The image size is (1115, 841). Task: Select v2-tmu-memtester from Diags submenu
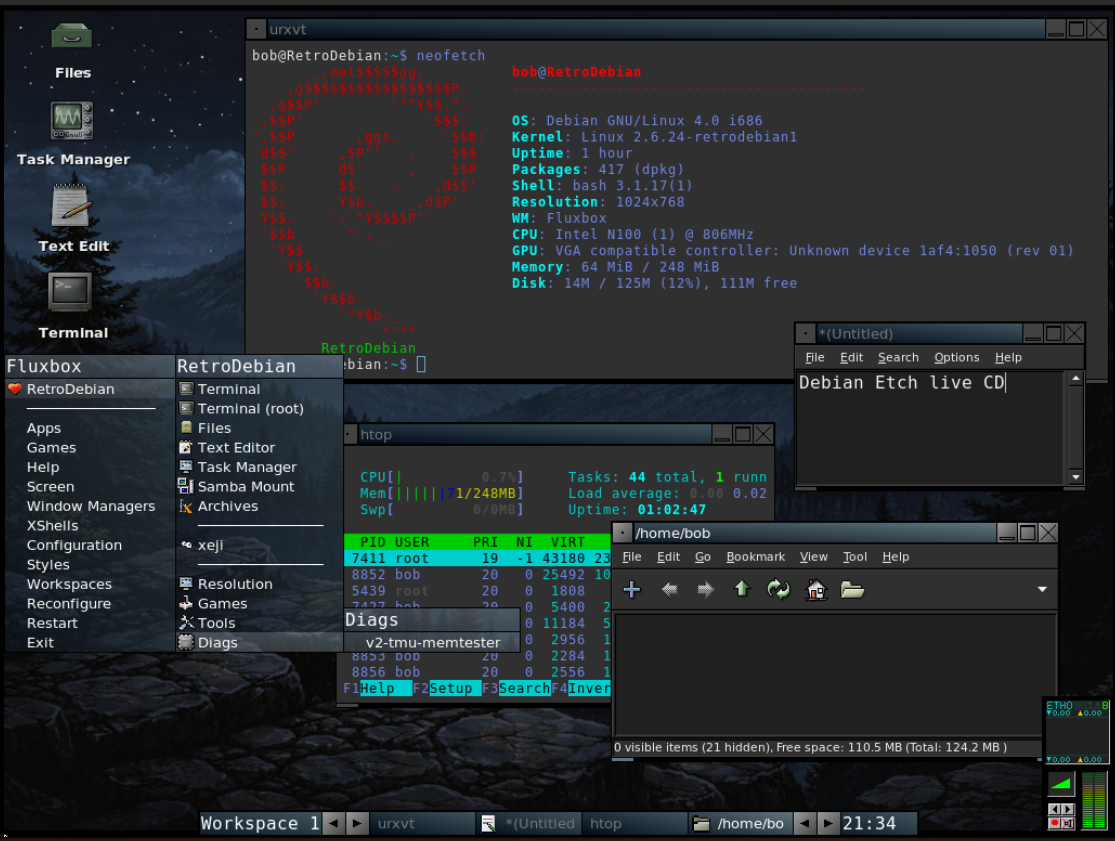click(432, 643)
